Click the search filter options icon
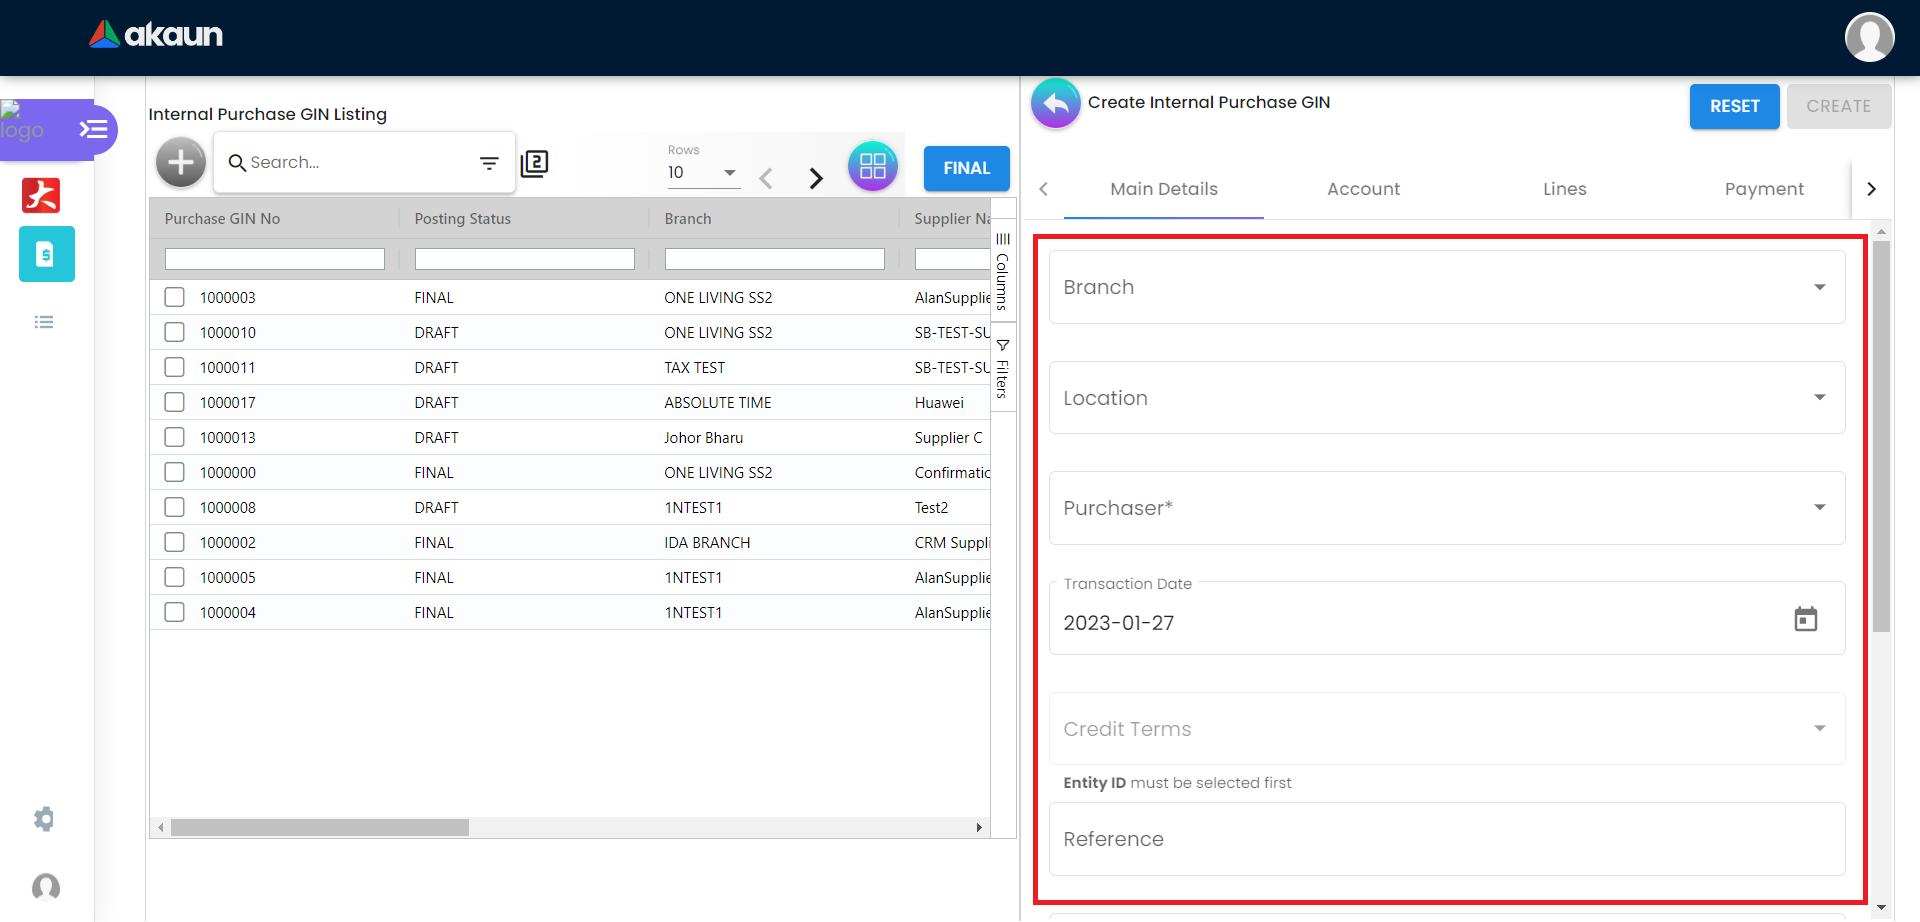 pyautogui.click(x=489, y=163)
